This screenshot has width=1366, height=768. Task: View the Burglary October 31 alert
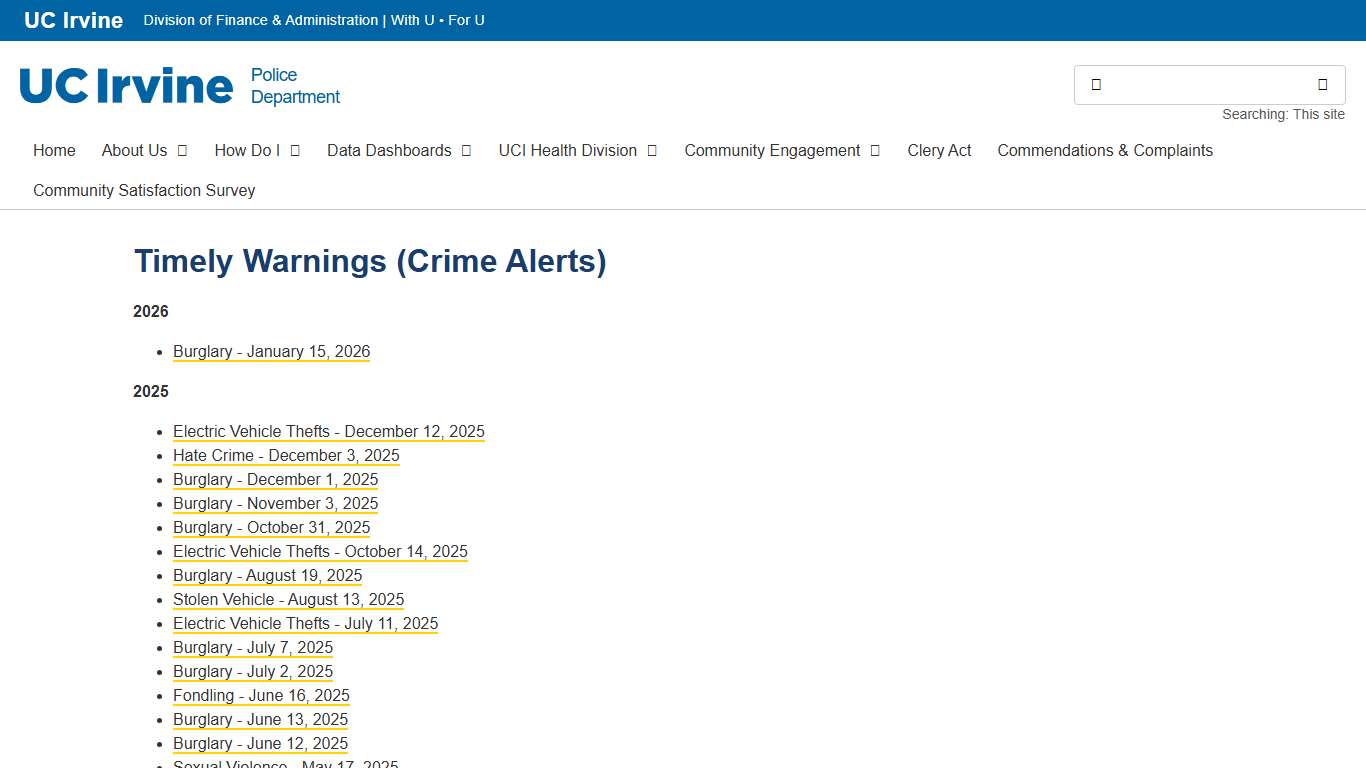click(271, 527)
